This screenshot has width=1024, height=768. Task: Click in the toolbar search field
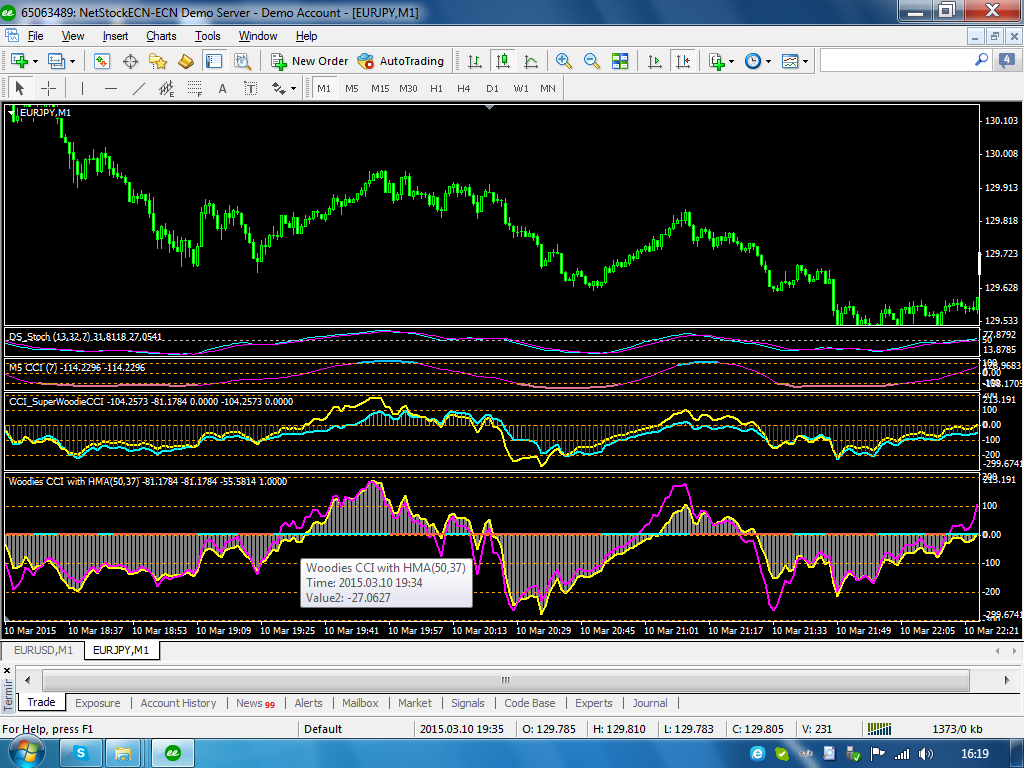(x=895, y=61)
